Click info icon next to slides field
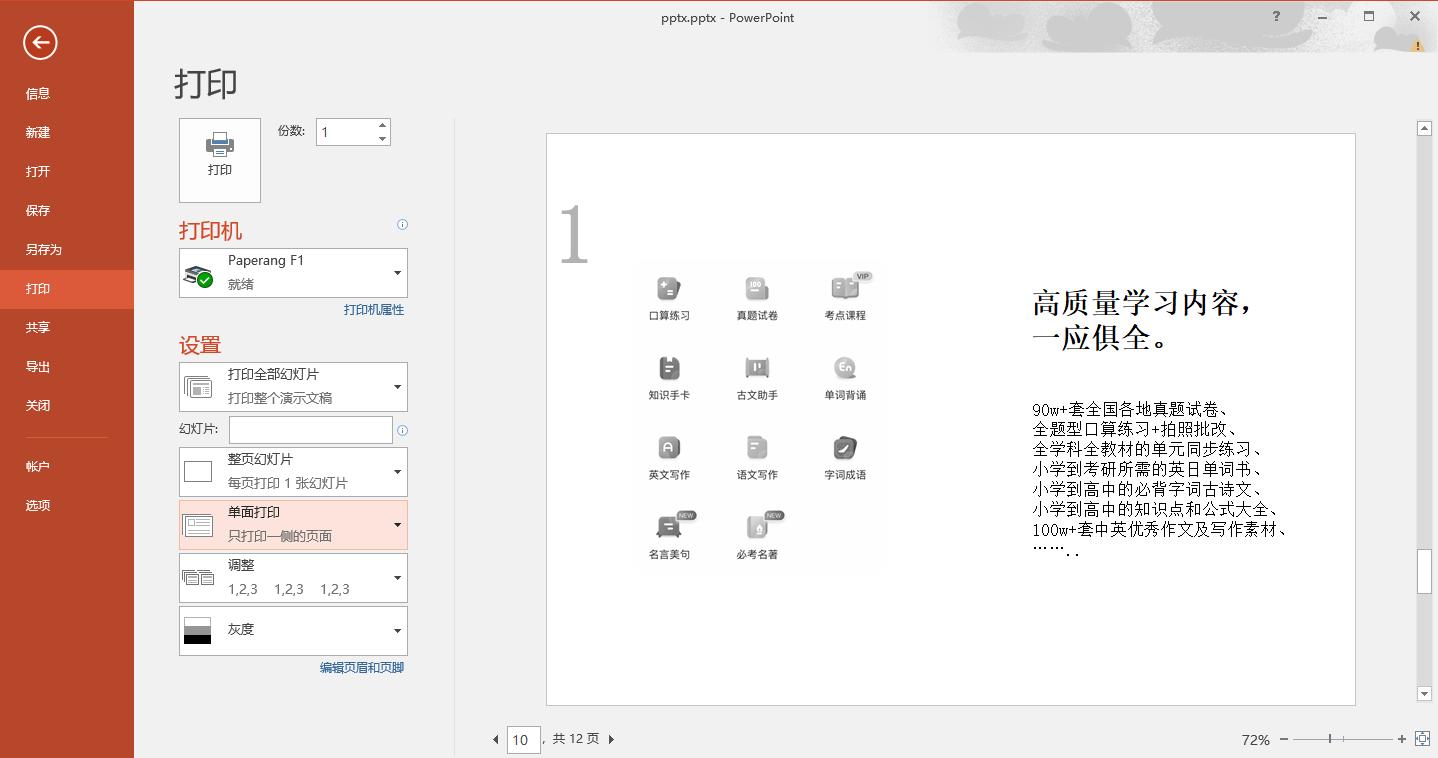Image resolution: width=1438 pixels, height=758 pixels. point(402,431)
